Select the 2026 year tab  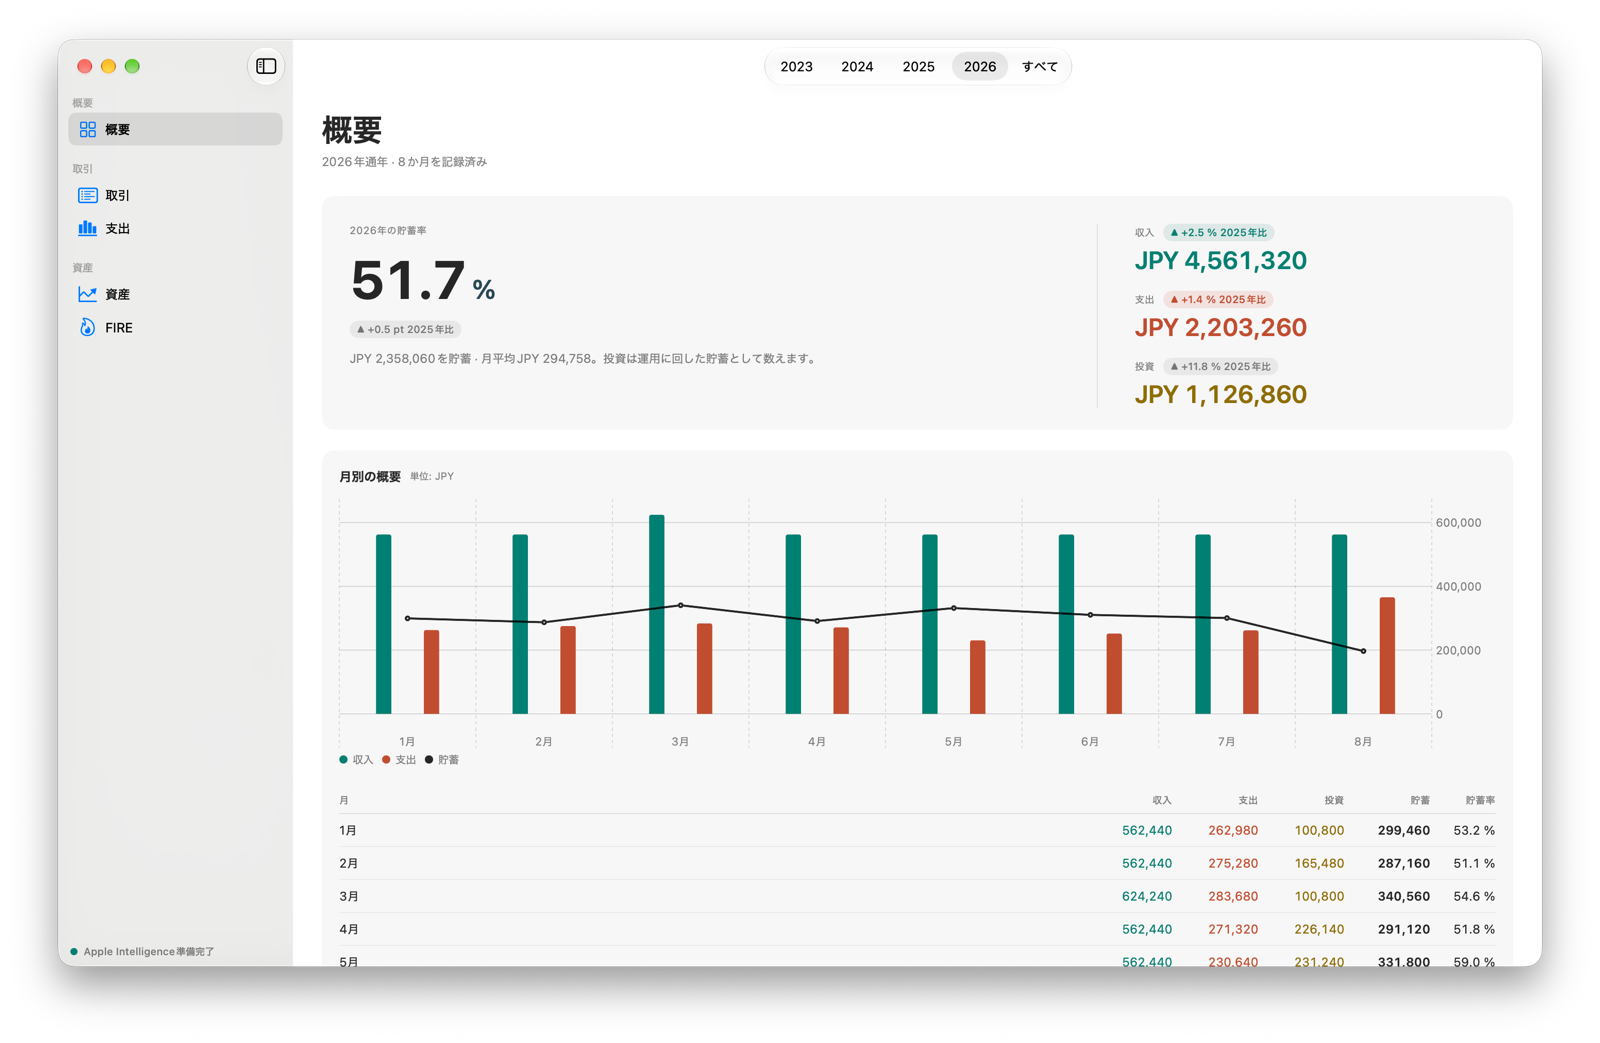click(x=980, y=67)
